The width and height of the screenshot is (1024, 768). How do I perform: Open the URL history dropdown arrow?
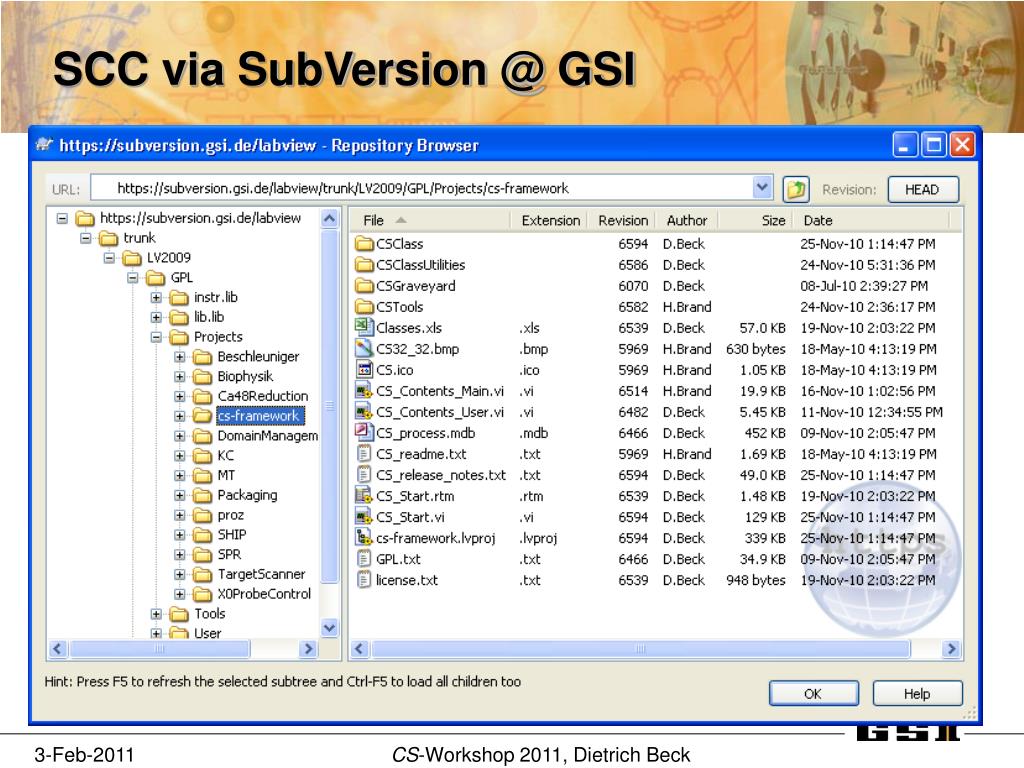(x=761, y=188)
